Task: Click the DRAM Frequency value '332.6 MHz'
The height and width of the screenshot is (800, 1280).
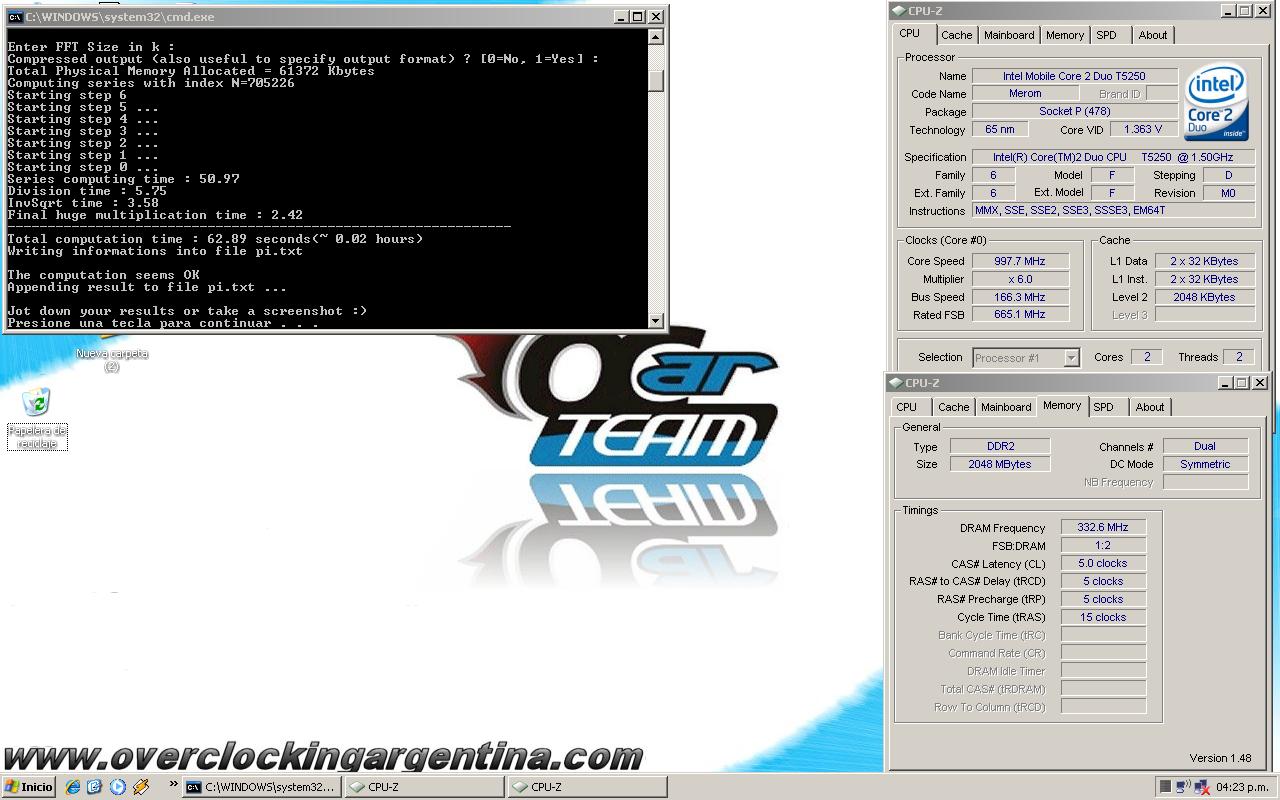Action: point(1103,527)
